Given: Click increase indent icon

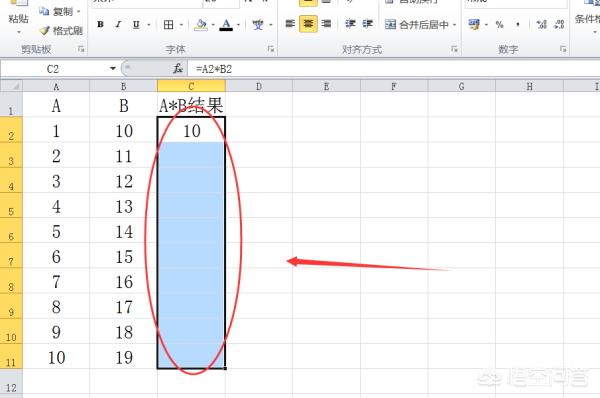Looking at the screenshot, I should pos(368,24).
